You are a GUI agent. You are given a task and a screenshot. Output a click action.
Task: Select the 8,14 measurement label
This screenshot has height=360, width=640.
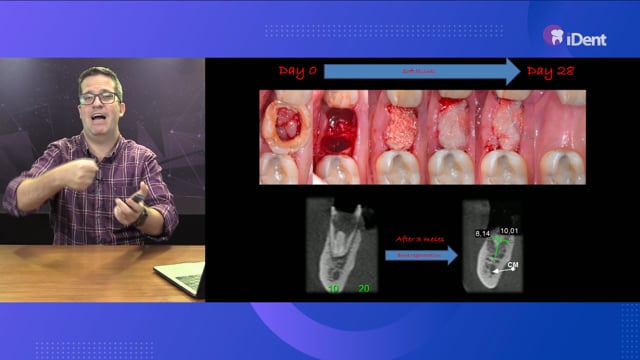[x=482, y=233]
